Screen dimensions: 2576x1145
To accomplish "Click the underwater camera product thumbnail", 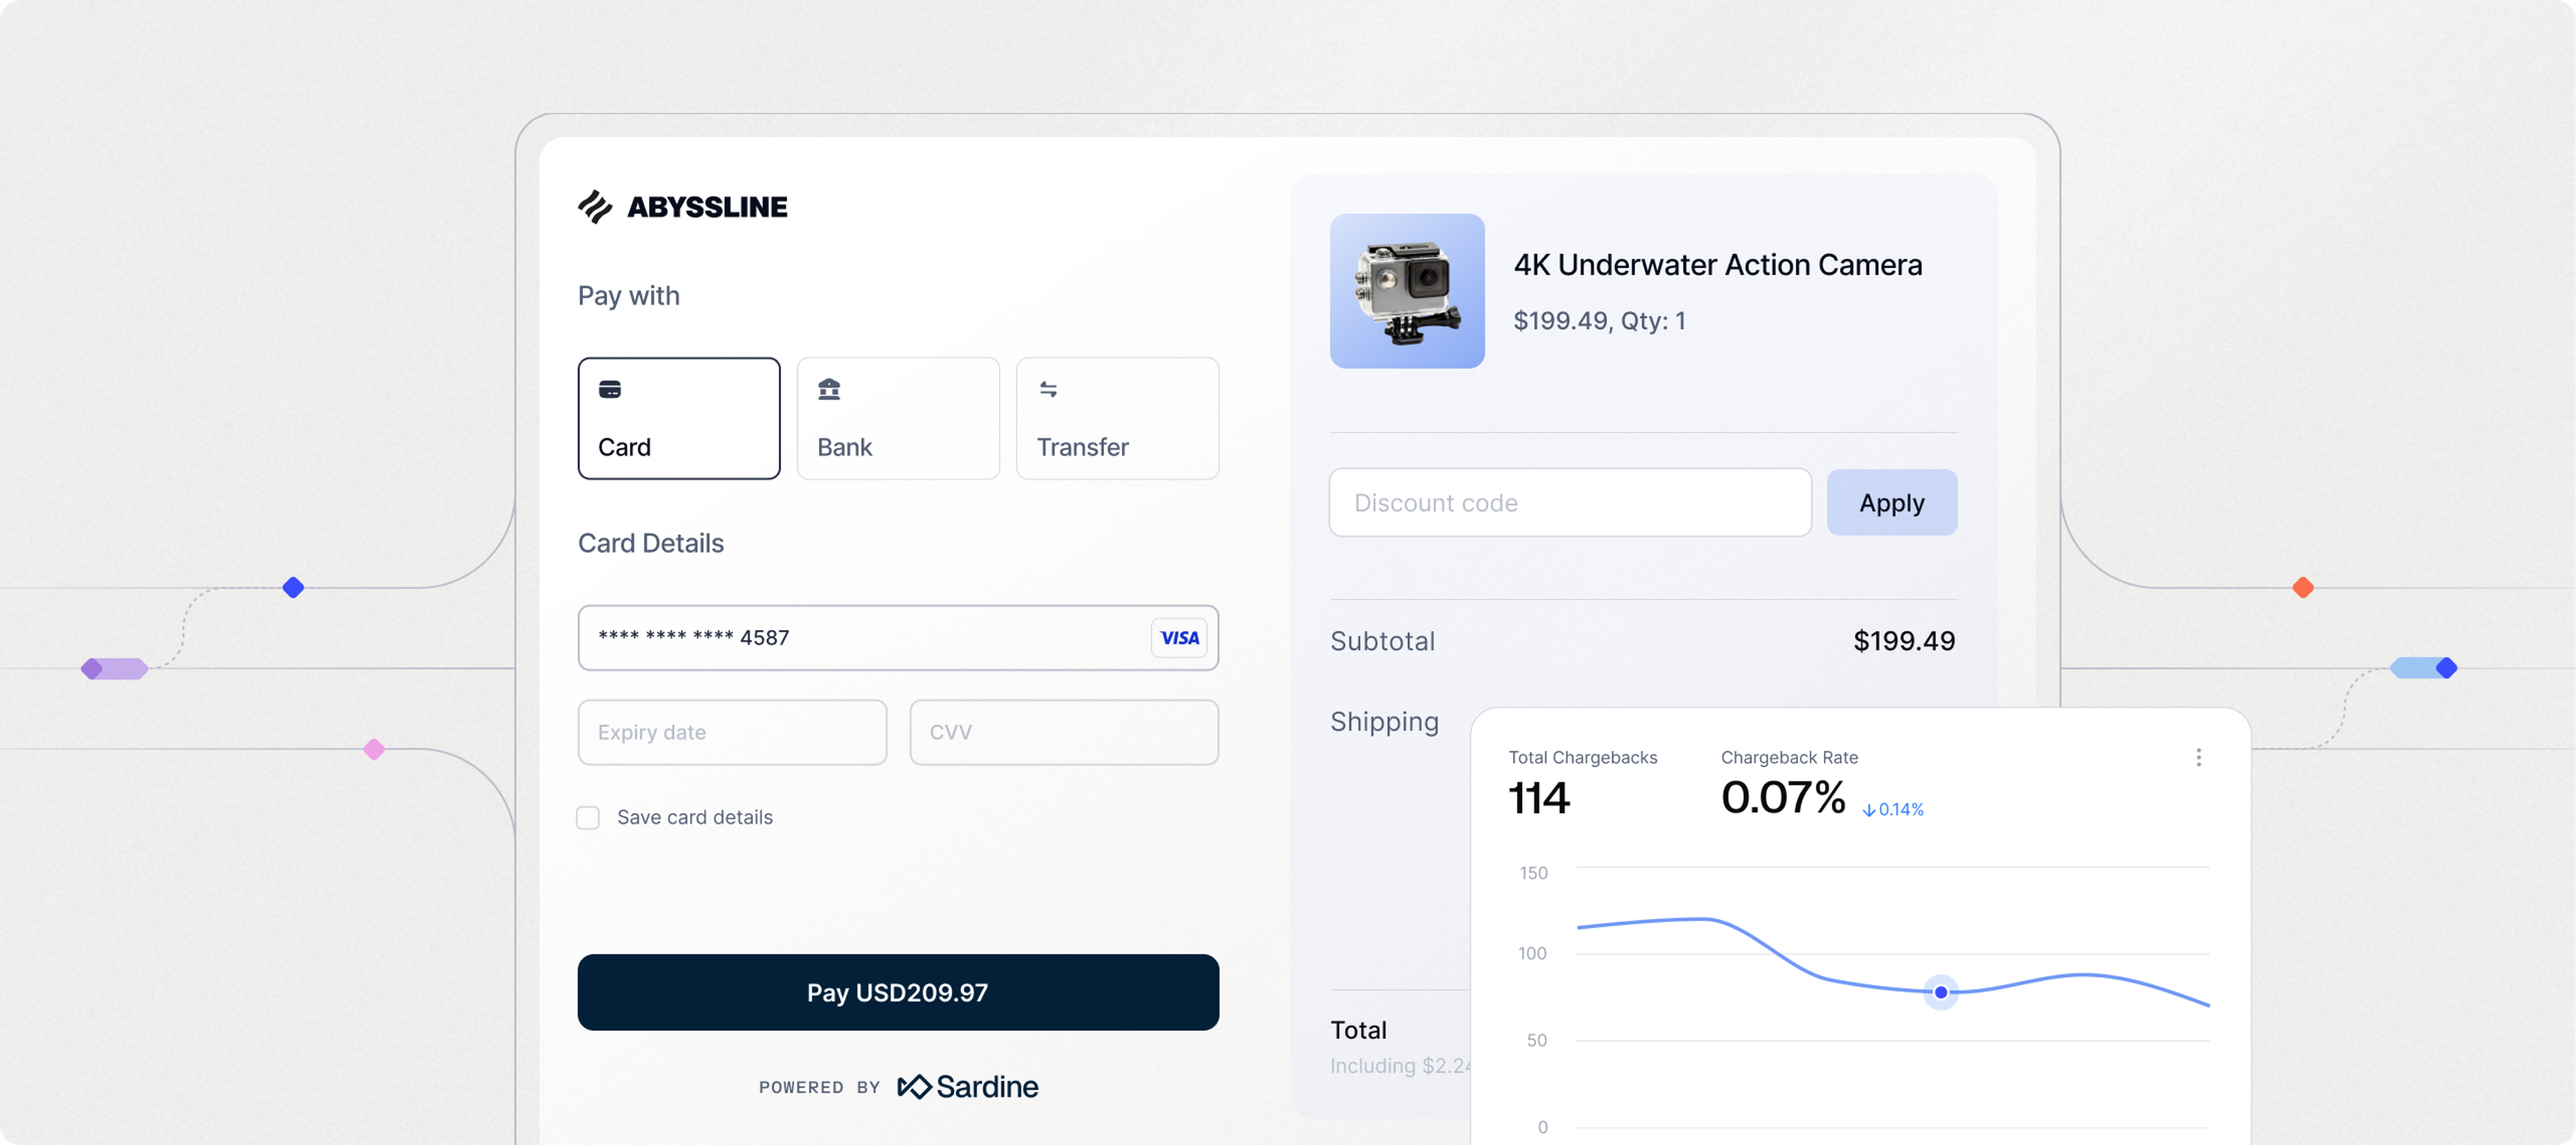I will coord(1407,291).
